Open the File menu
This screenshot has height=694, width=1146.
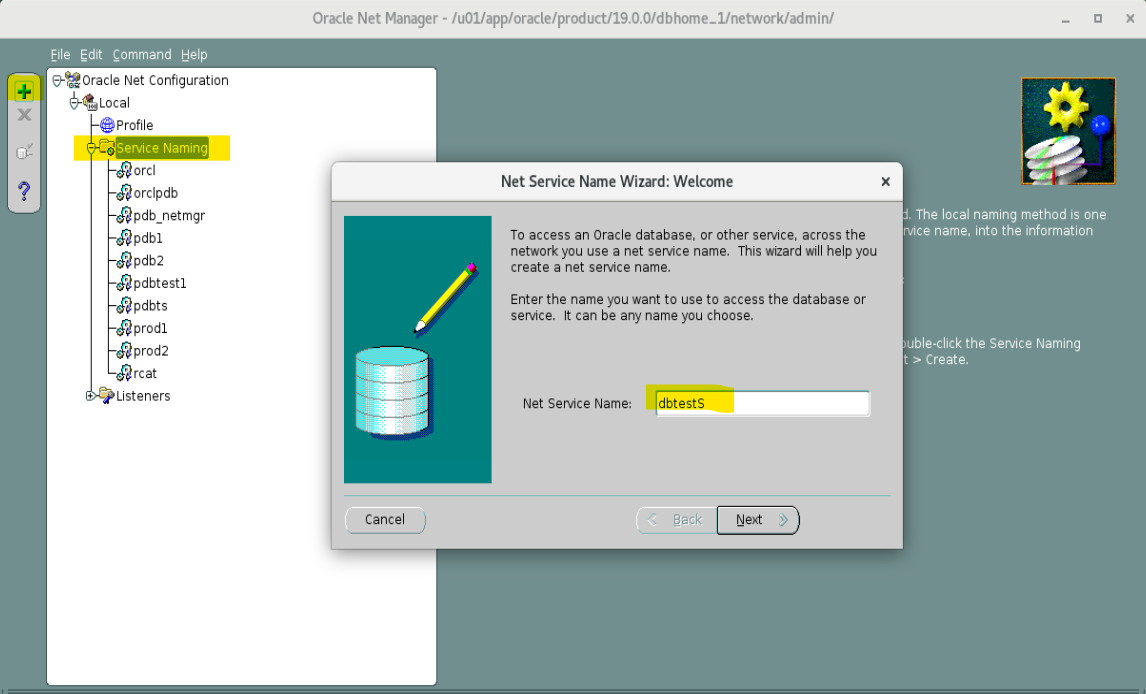[60, 55]
